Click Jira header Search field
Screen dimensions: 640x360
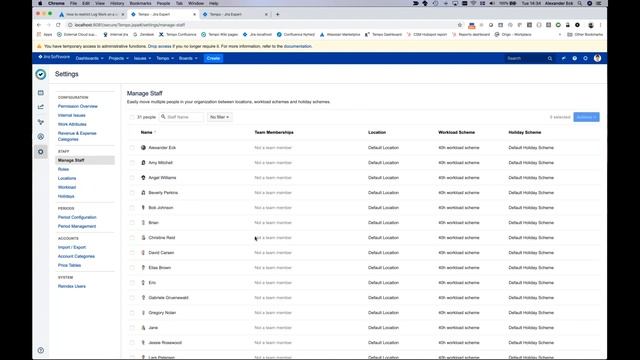(x=529, y=58)
